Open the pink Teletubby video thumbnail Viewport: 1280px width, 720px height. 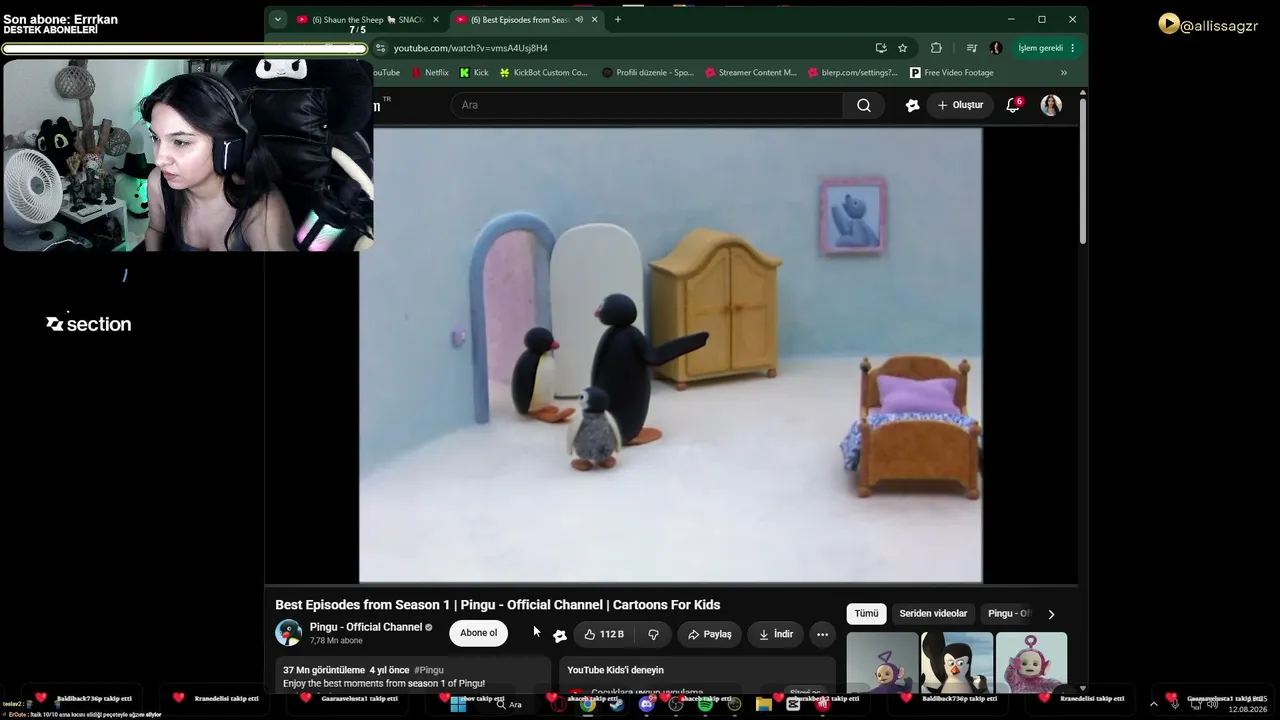(x=1031, y=662)
